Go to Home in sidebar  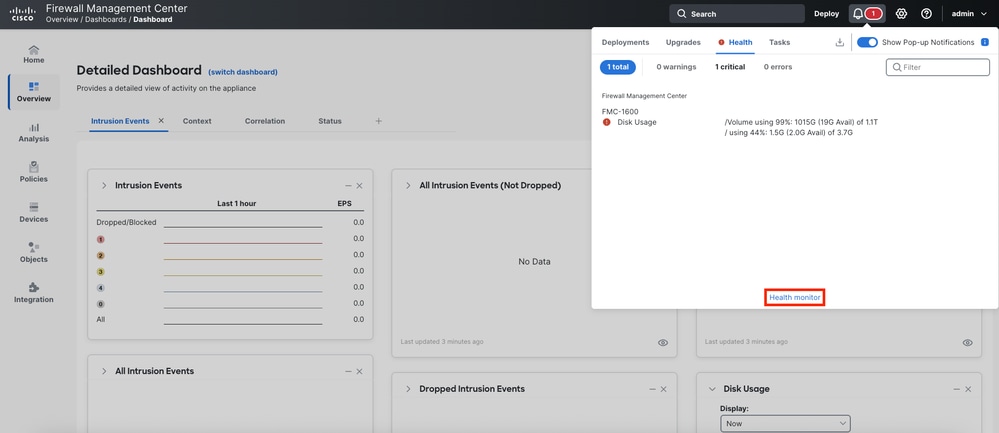point(34,54)
